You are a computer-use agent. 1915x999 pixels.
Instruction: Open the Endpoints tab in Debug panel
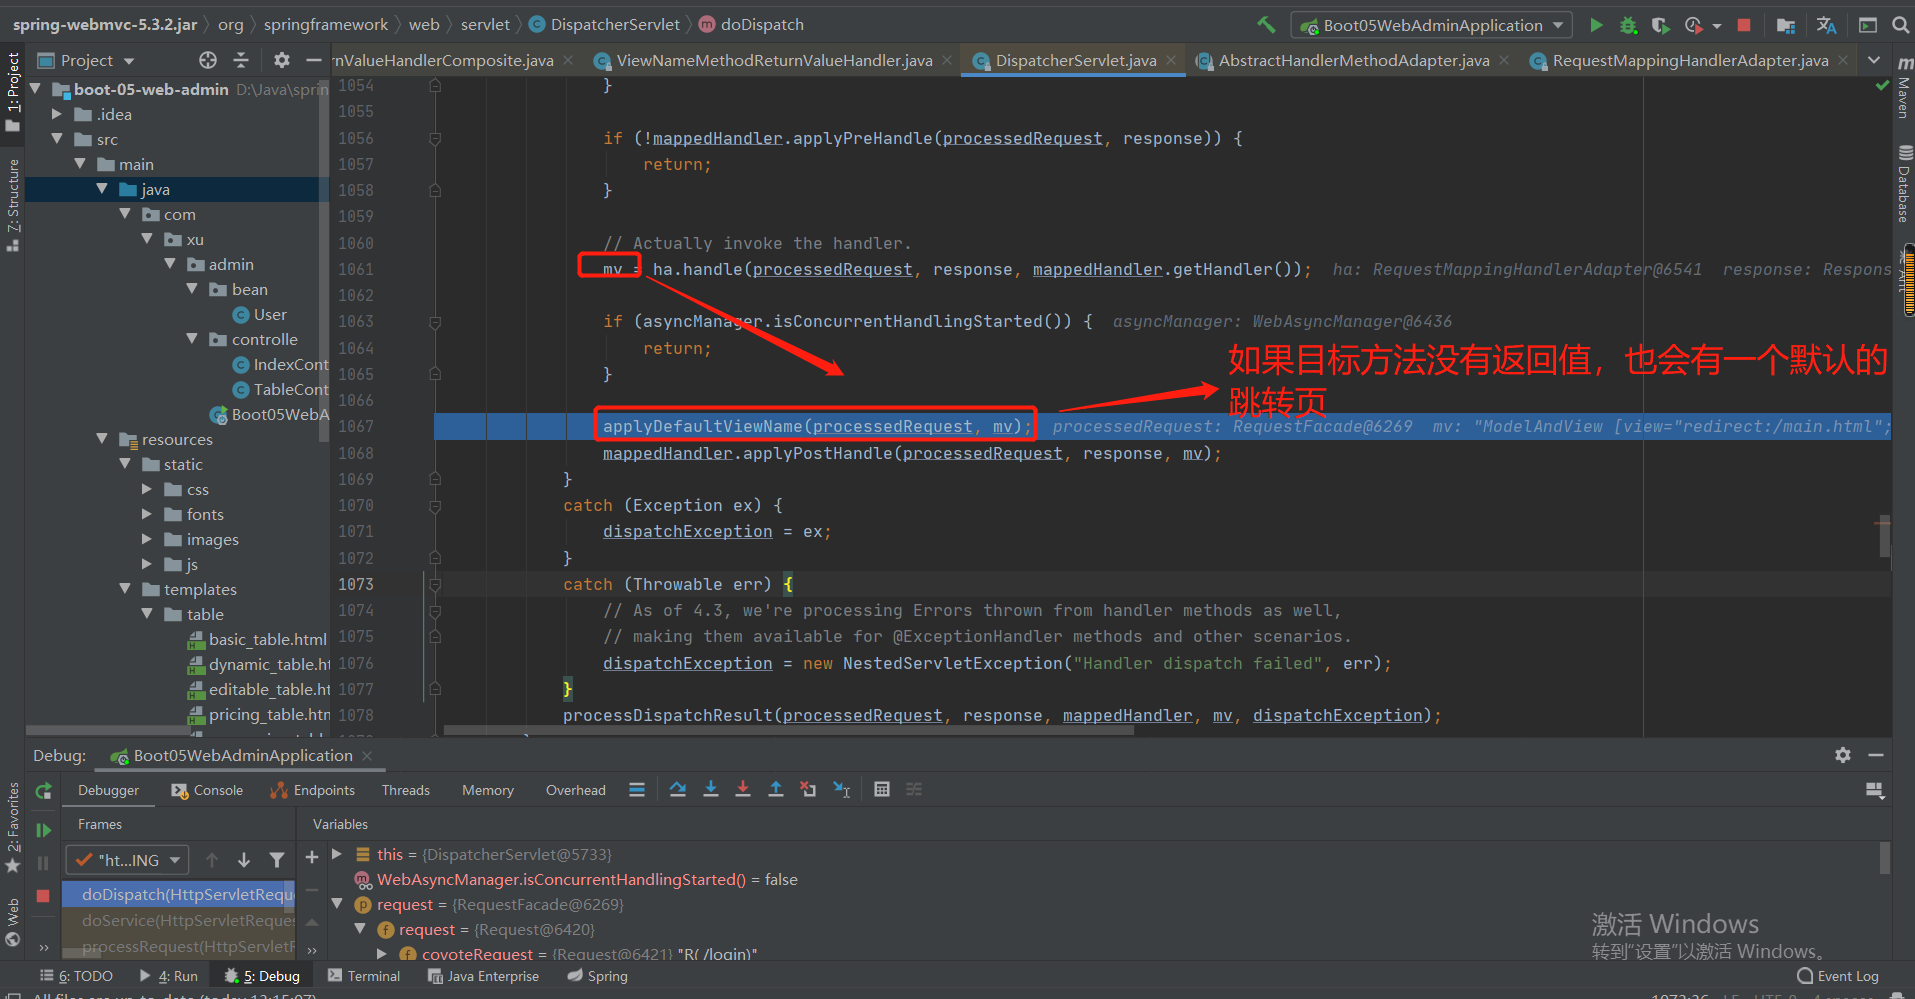click(x=313, y=790)
